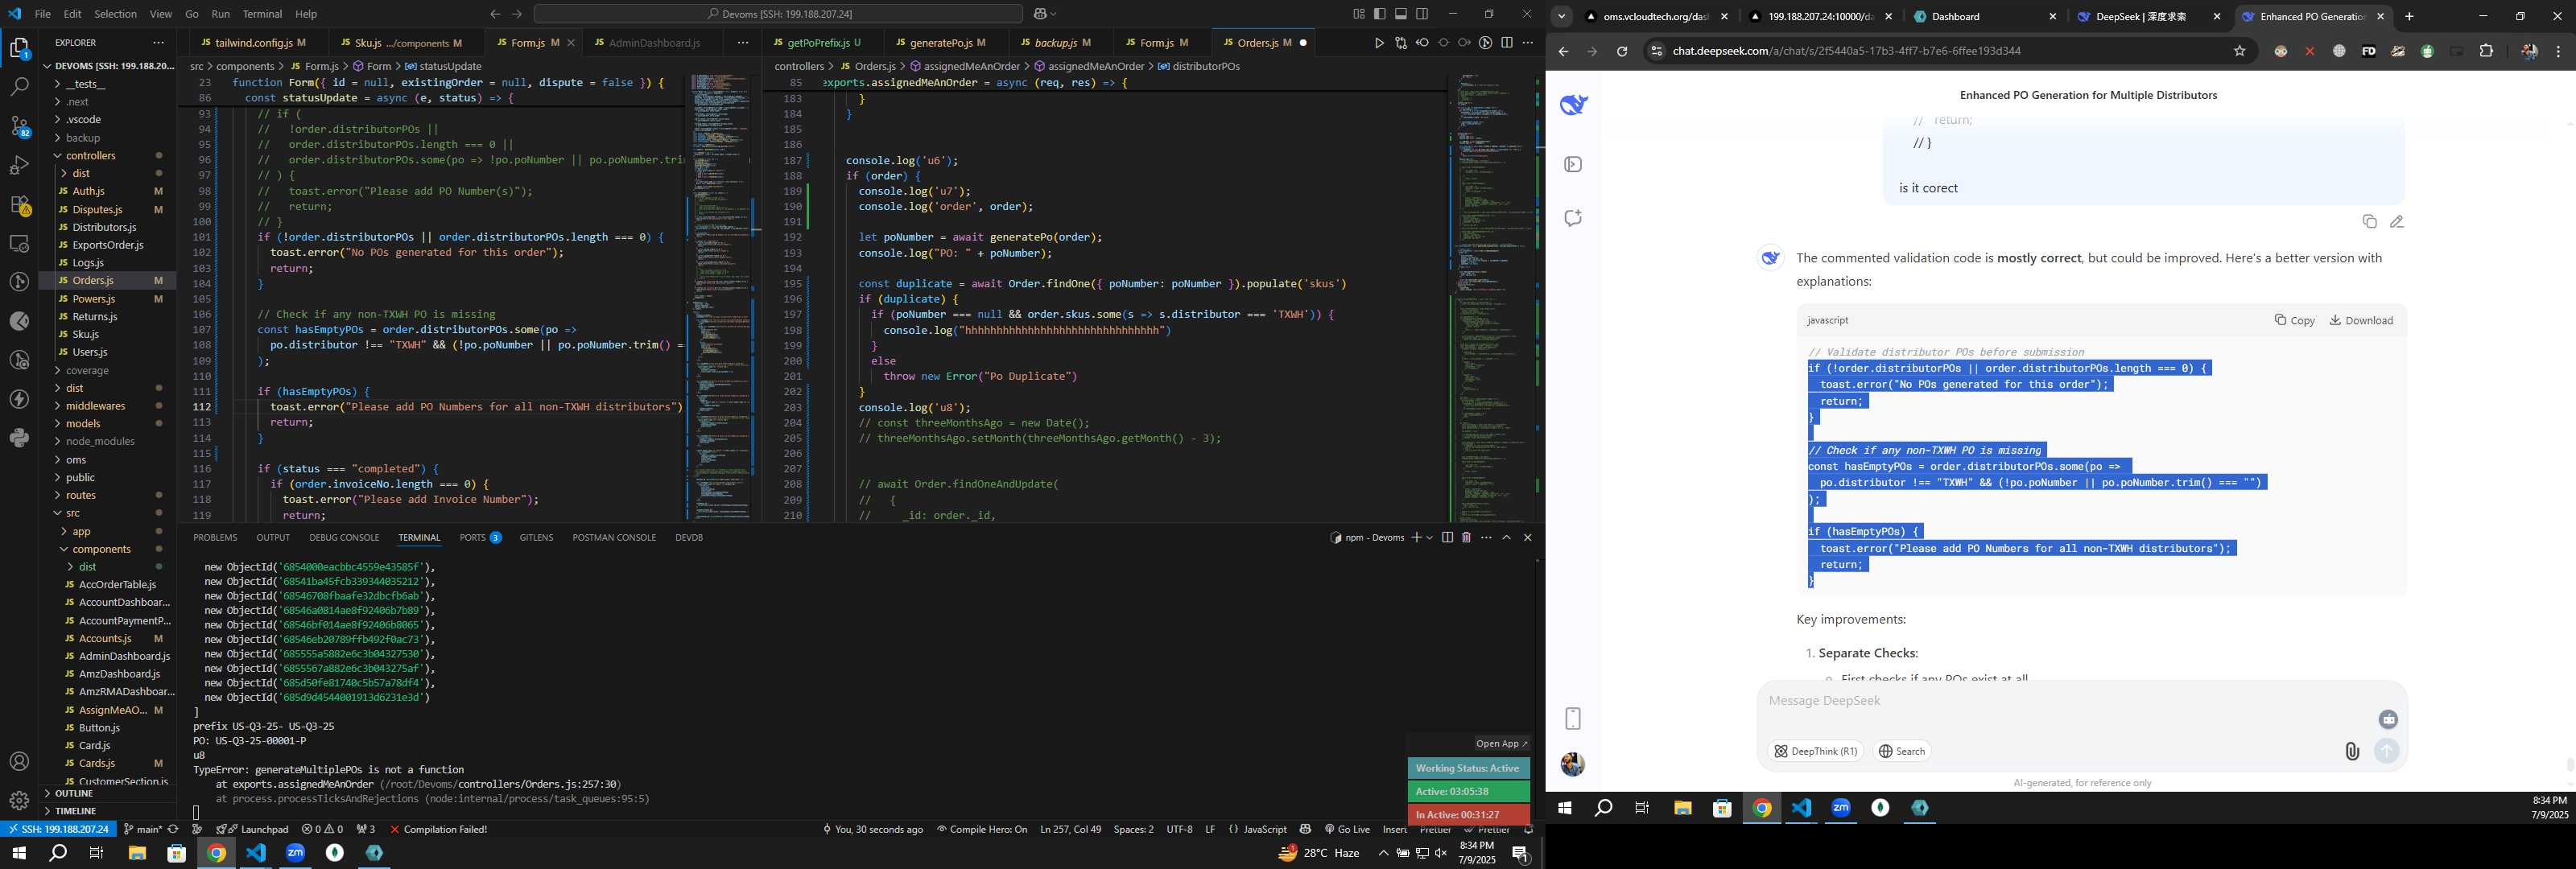This screenshot has width=2576, height=869.
Task: Copy code with DeepSeek Copy button
Action: tap(2294, 320)
